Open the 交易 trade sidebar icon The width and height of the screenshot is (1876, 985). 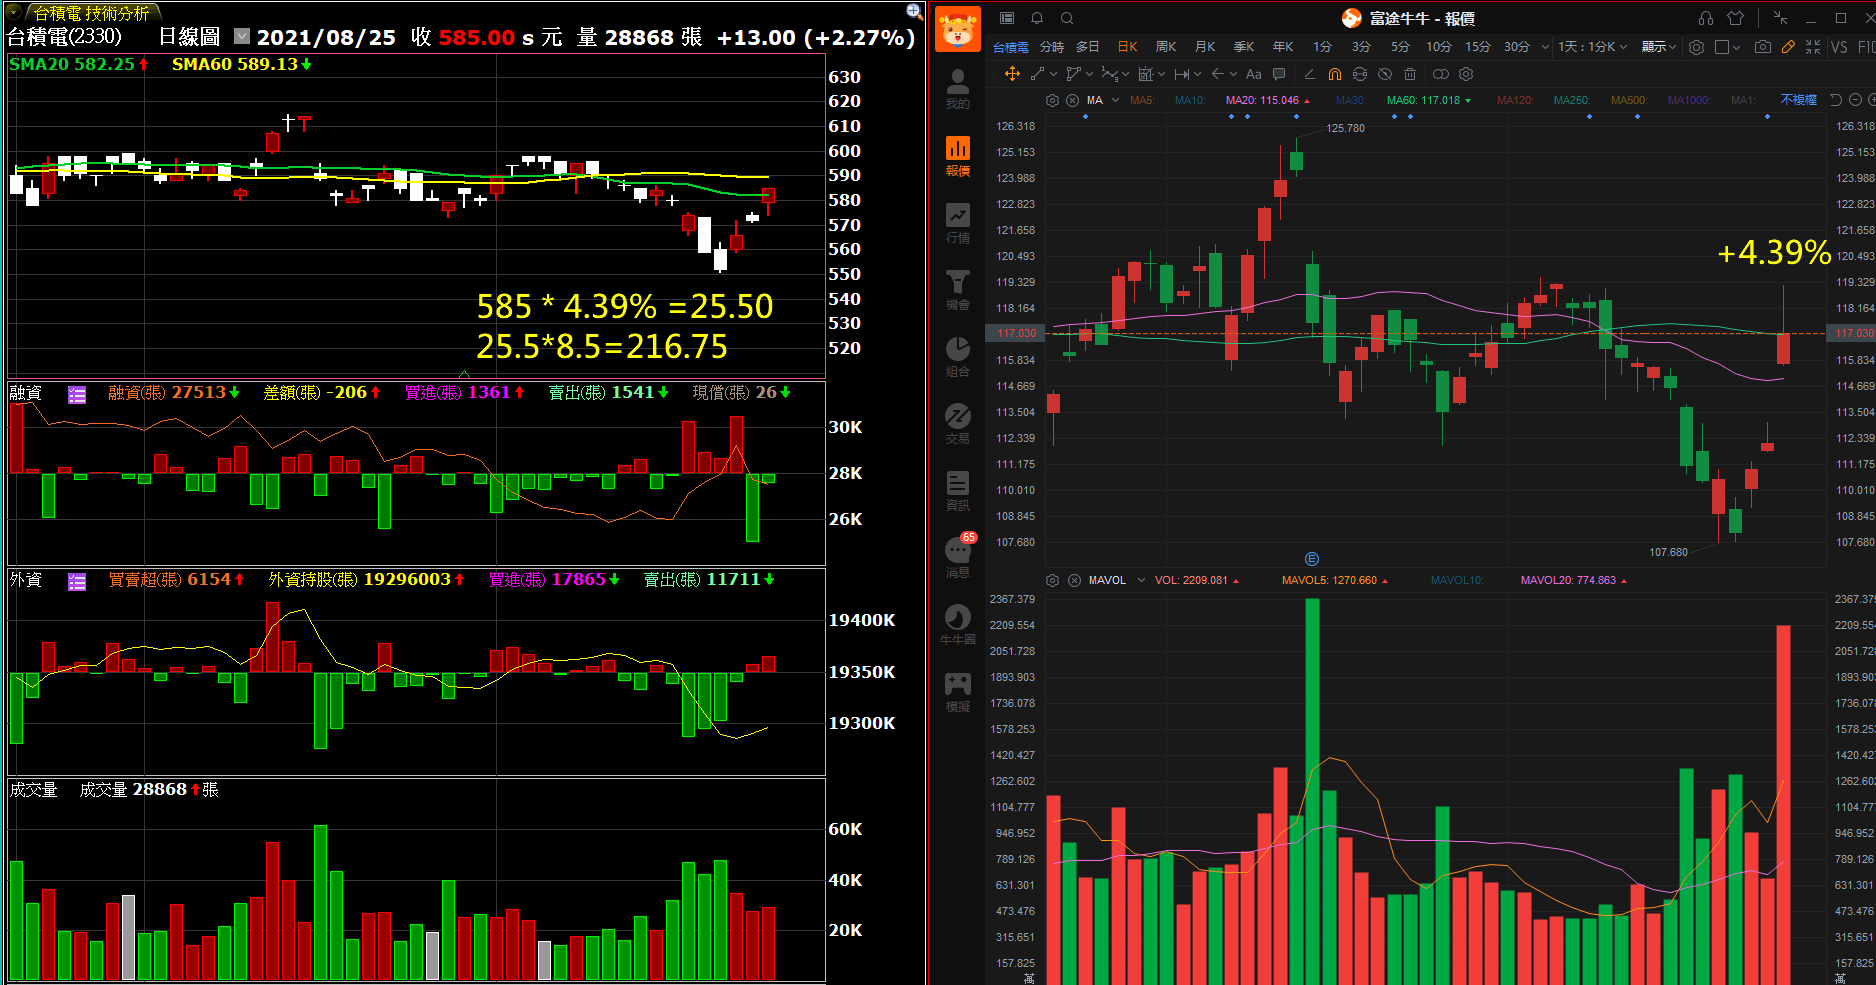click(x=957, y=424)
